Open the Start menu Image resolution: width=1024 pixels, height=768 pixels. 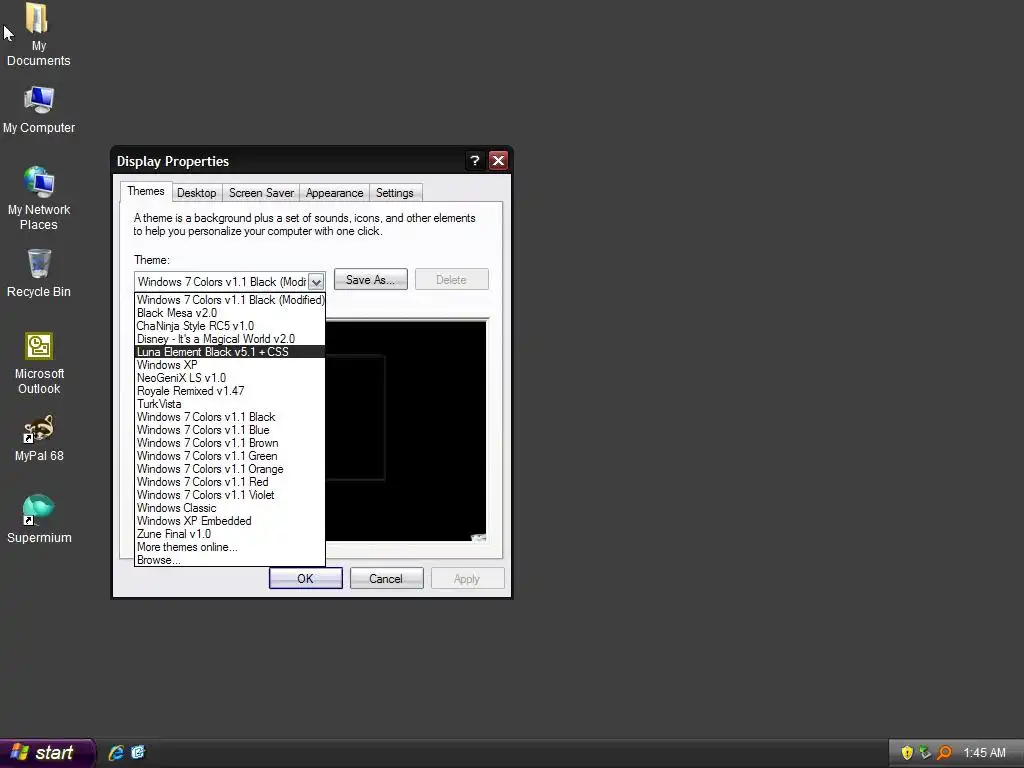[47, 753]
